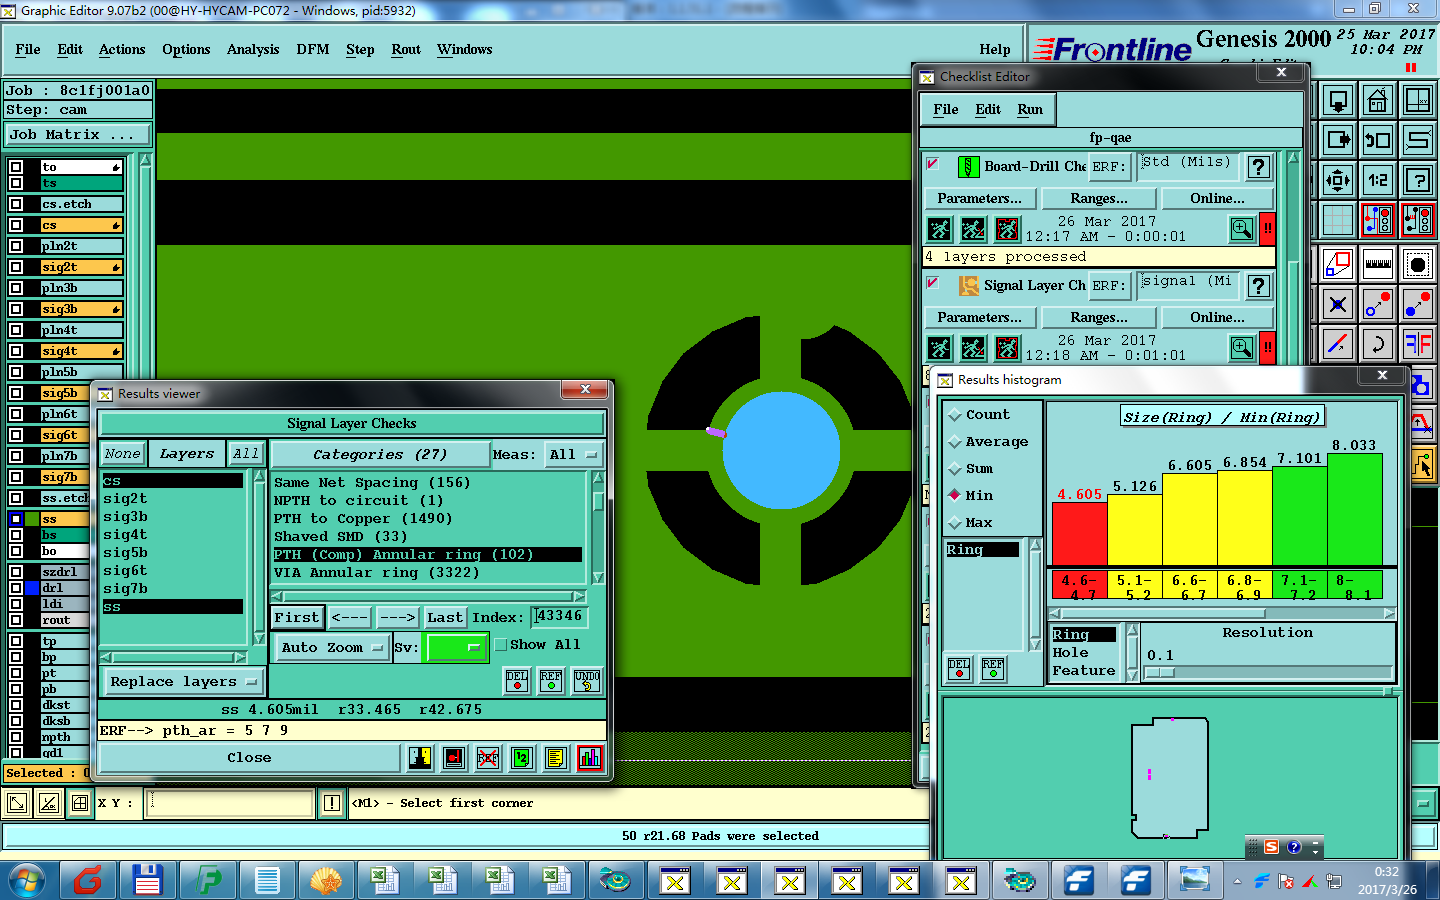Click the REF green dot icon in Results viewer

tap(551, 681)
